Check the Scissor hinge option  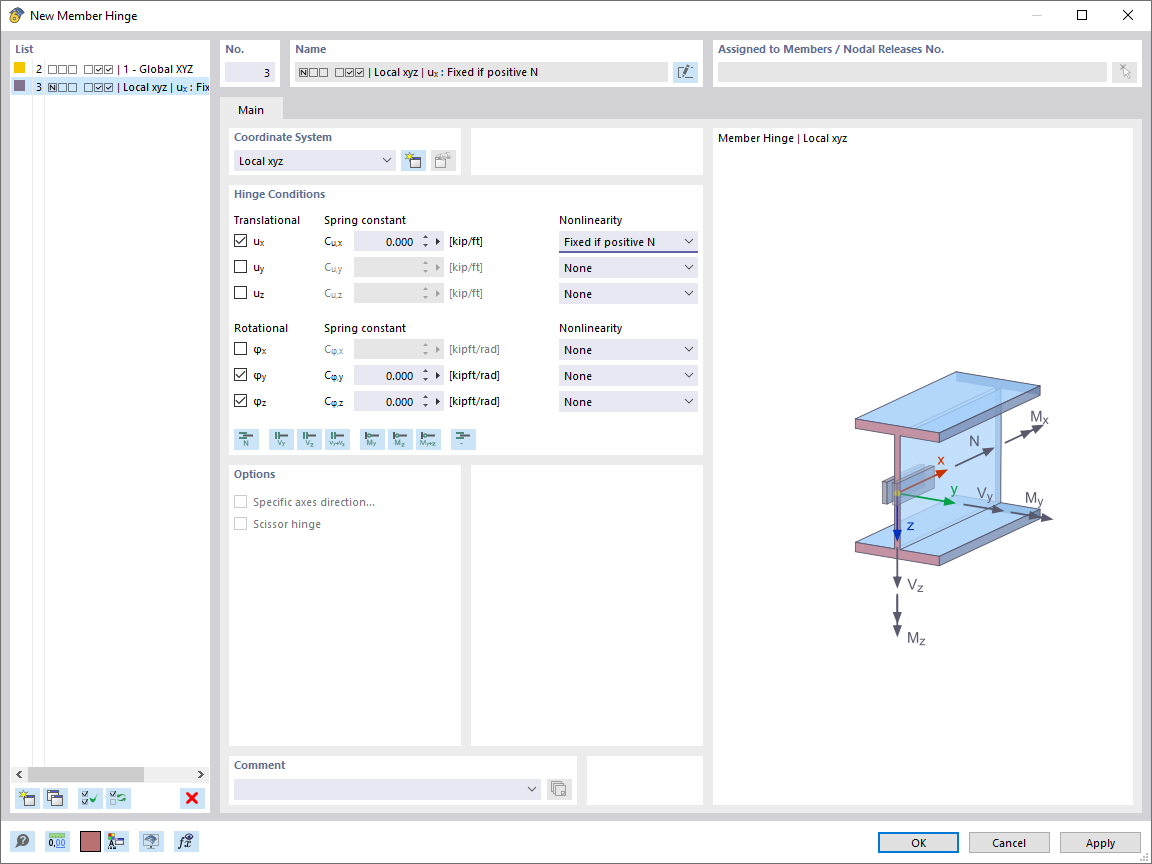coord(240,523)
